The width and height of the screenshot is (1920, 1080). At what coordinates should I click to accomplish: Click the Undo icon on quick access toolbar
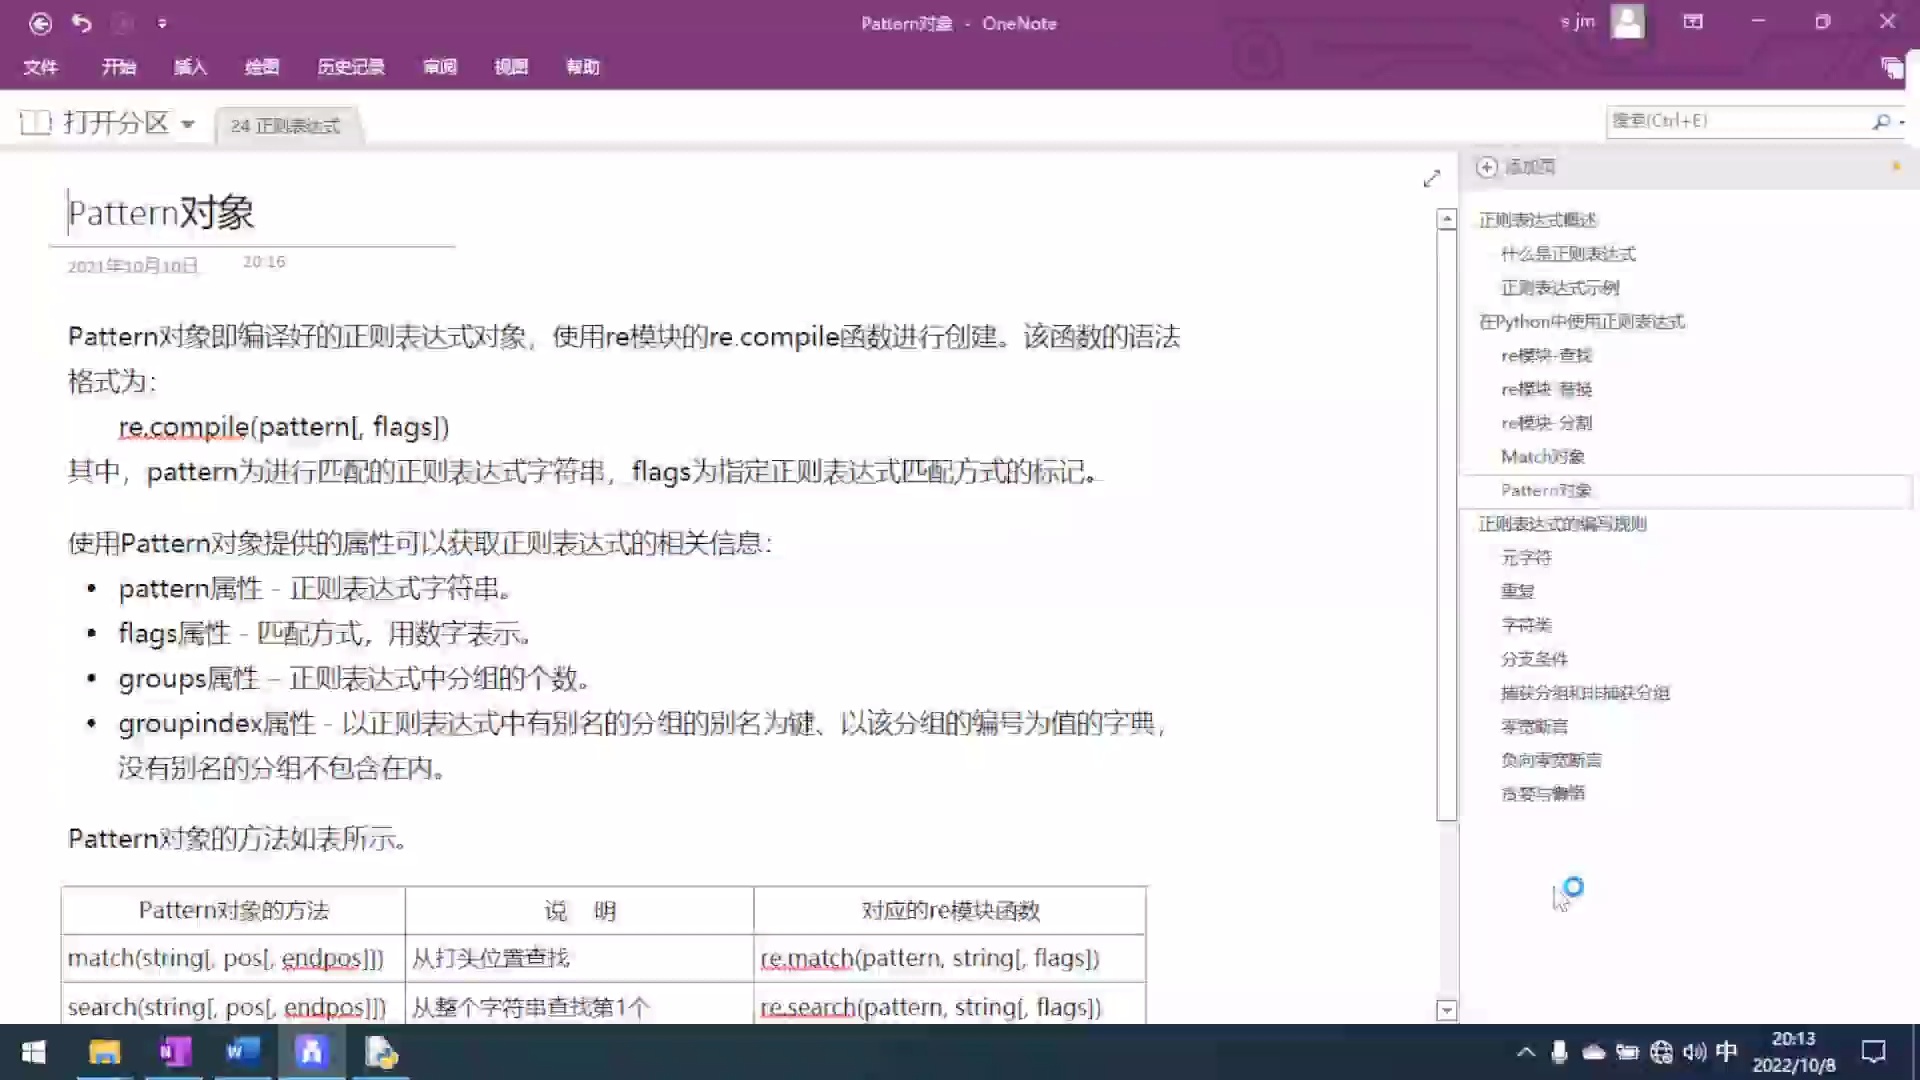tap(82, 22)
